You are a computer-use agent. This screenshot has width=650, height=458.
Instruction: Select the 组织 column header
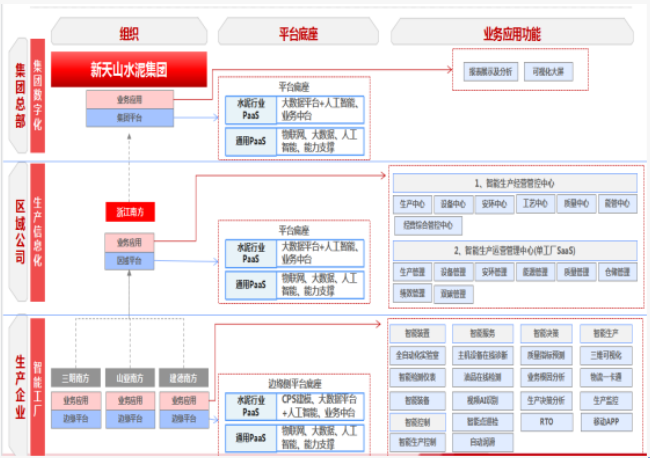[128, 34]
